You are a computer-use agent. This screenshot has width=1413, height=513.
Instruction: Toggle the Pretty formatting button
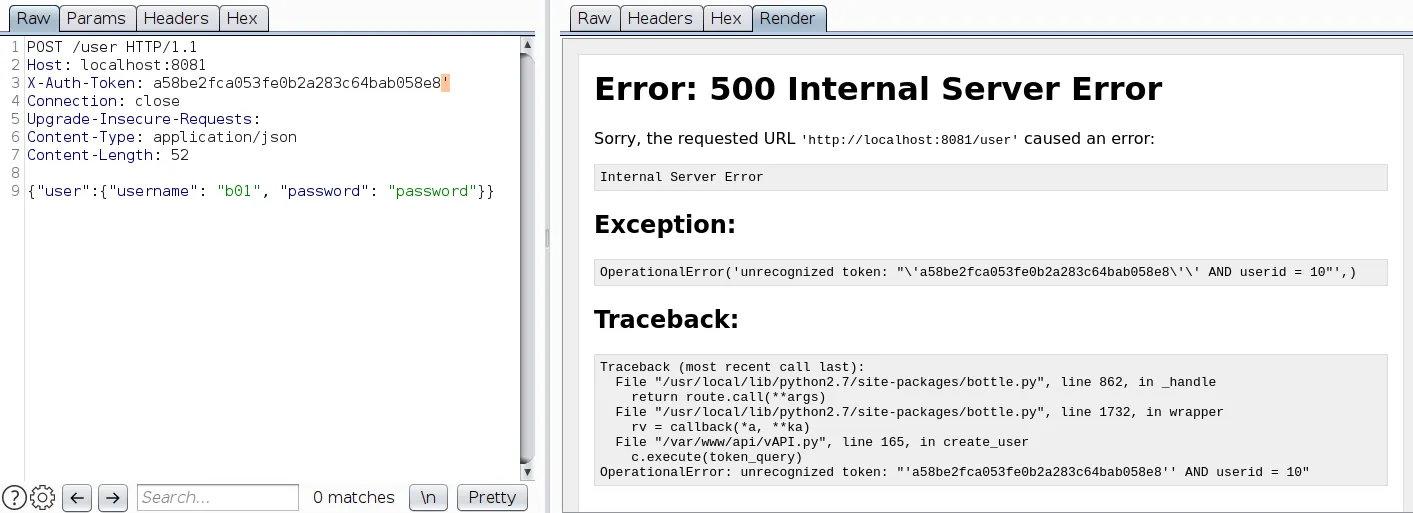(x=492, y=497)
